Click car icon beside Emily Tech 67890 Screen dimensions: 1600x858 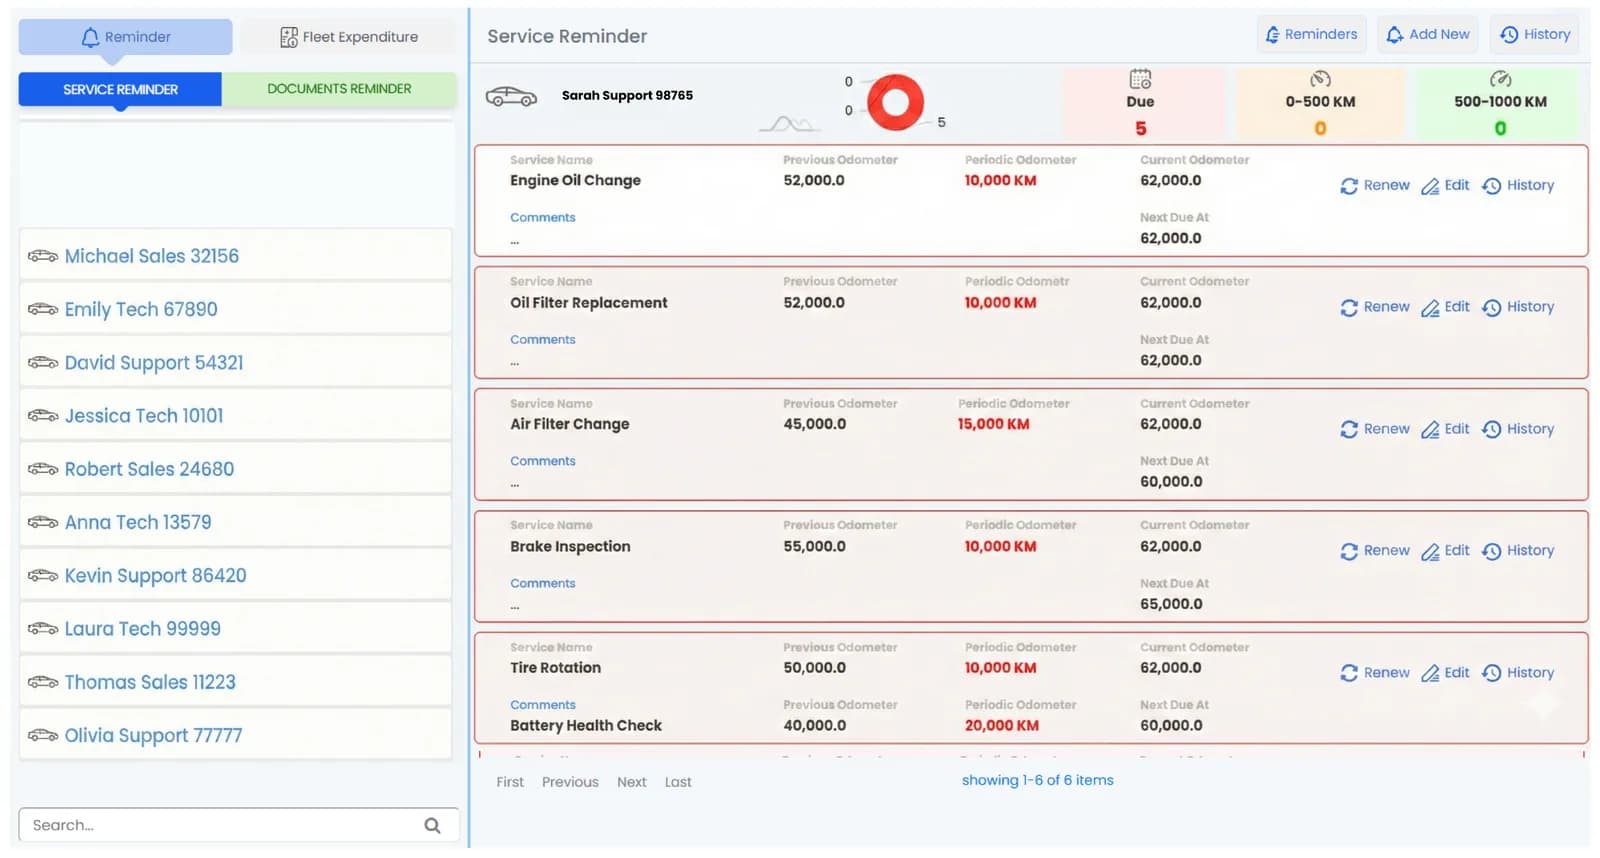[43, 309]
